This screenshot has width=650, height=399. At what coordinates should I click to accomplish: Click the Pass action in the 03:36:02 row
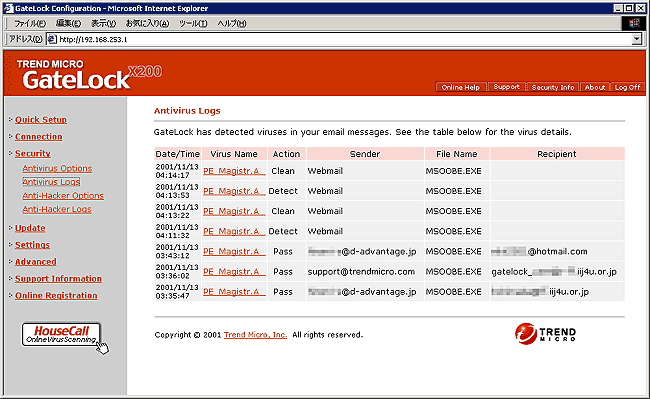(283, 272)
